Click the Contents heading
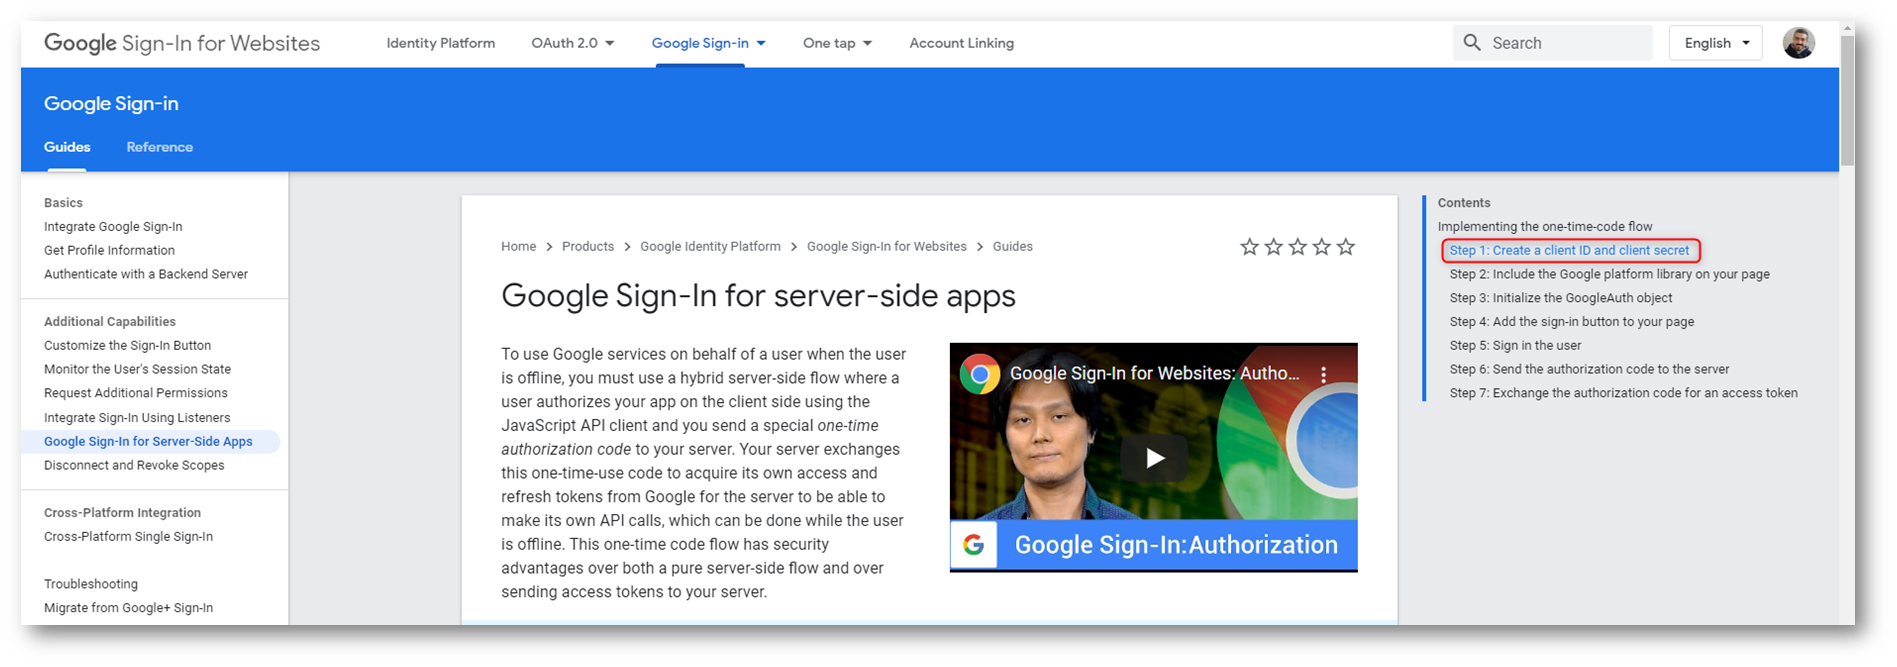This screenshot has height=667, width=1897. click(x=1464, y=203)
